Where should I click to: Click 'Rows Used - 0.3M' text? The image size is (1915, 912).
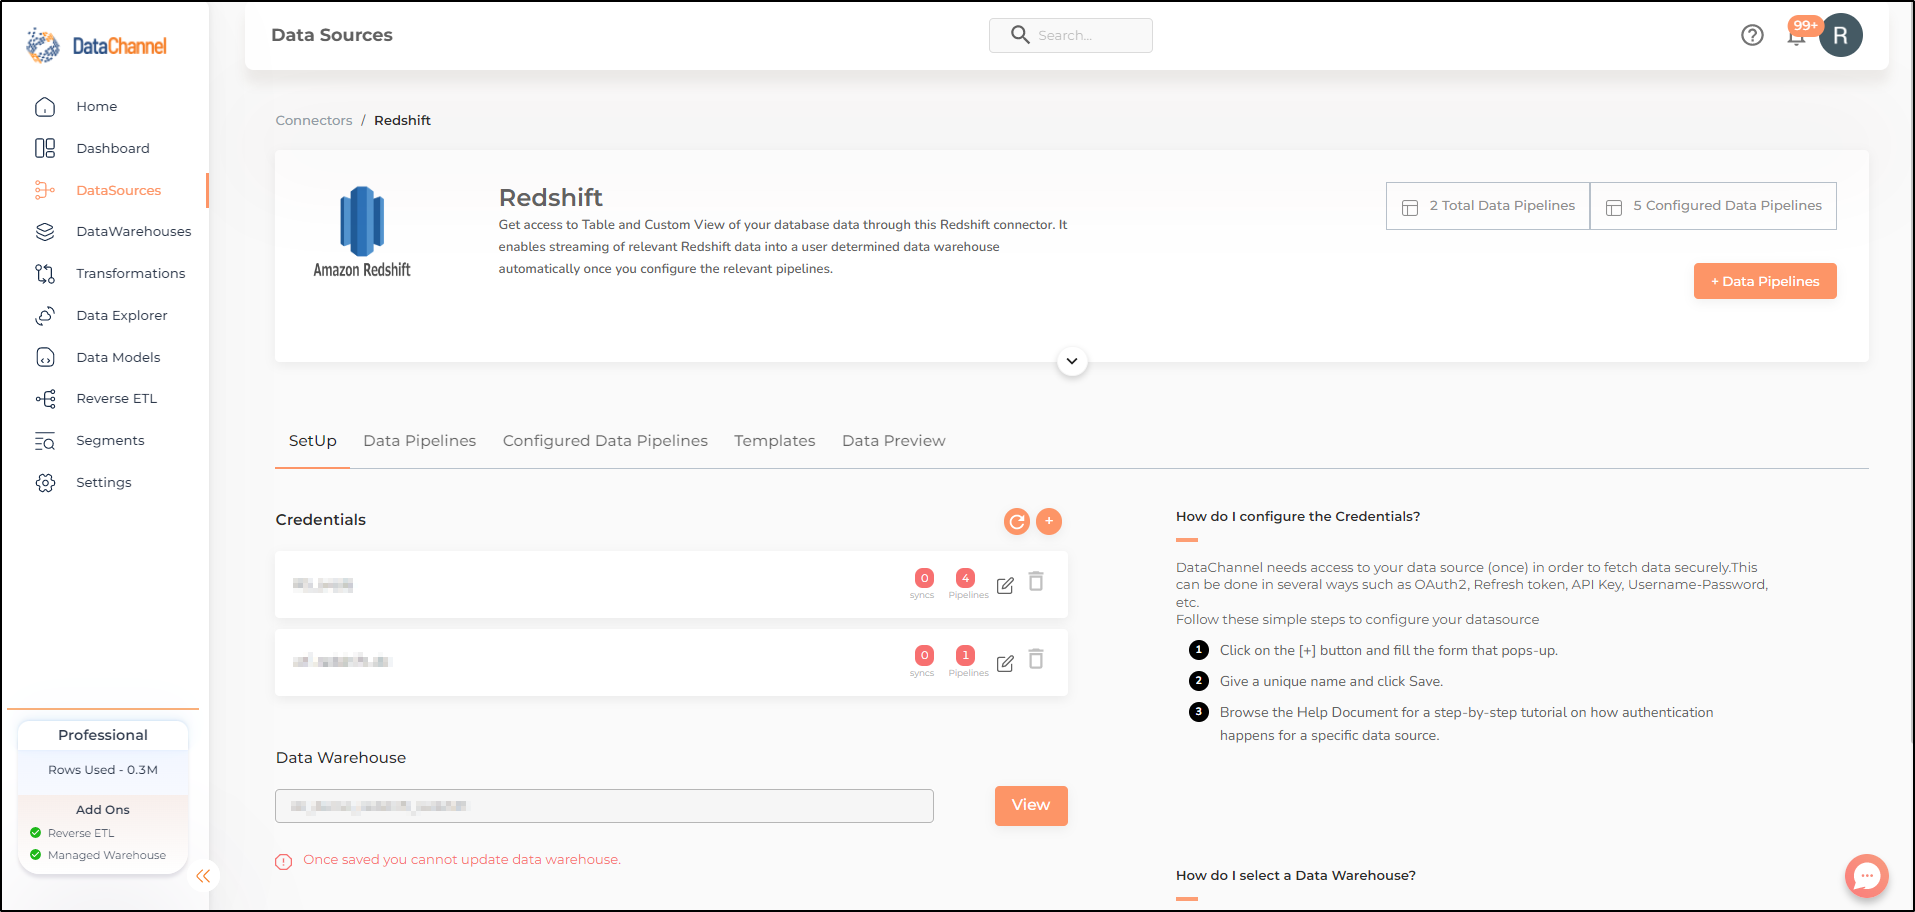[103, 770]
